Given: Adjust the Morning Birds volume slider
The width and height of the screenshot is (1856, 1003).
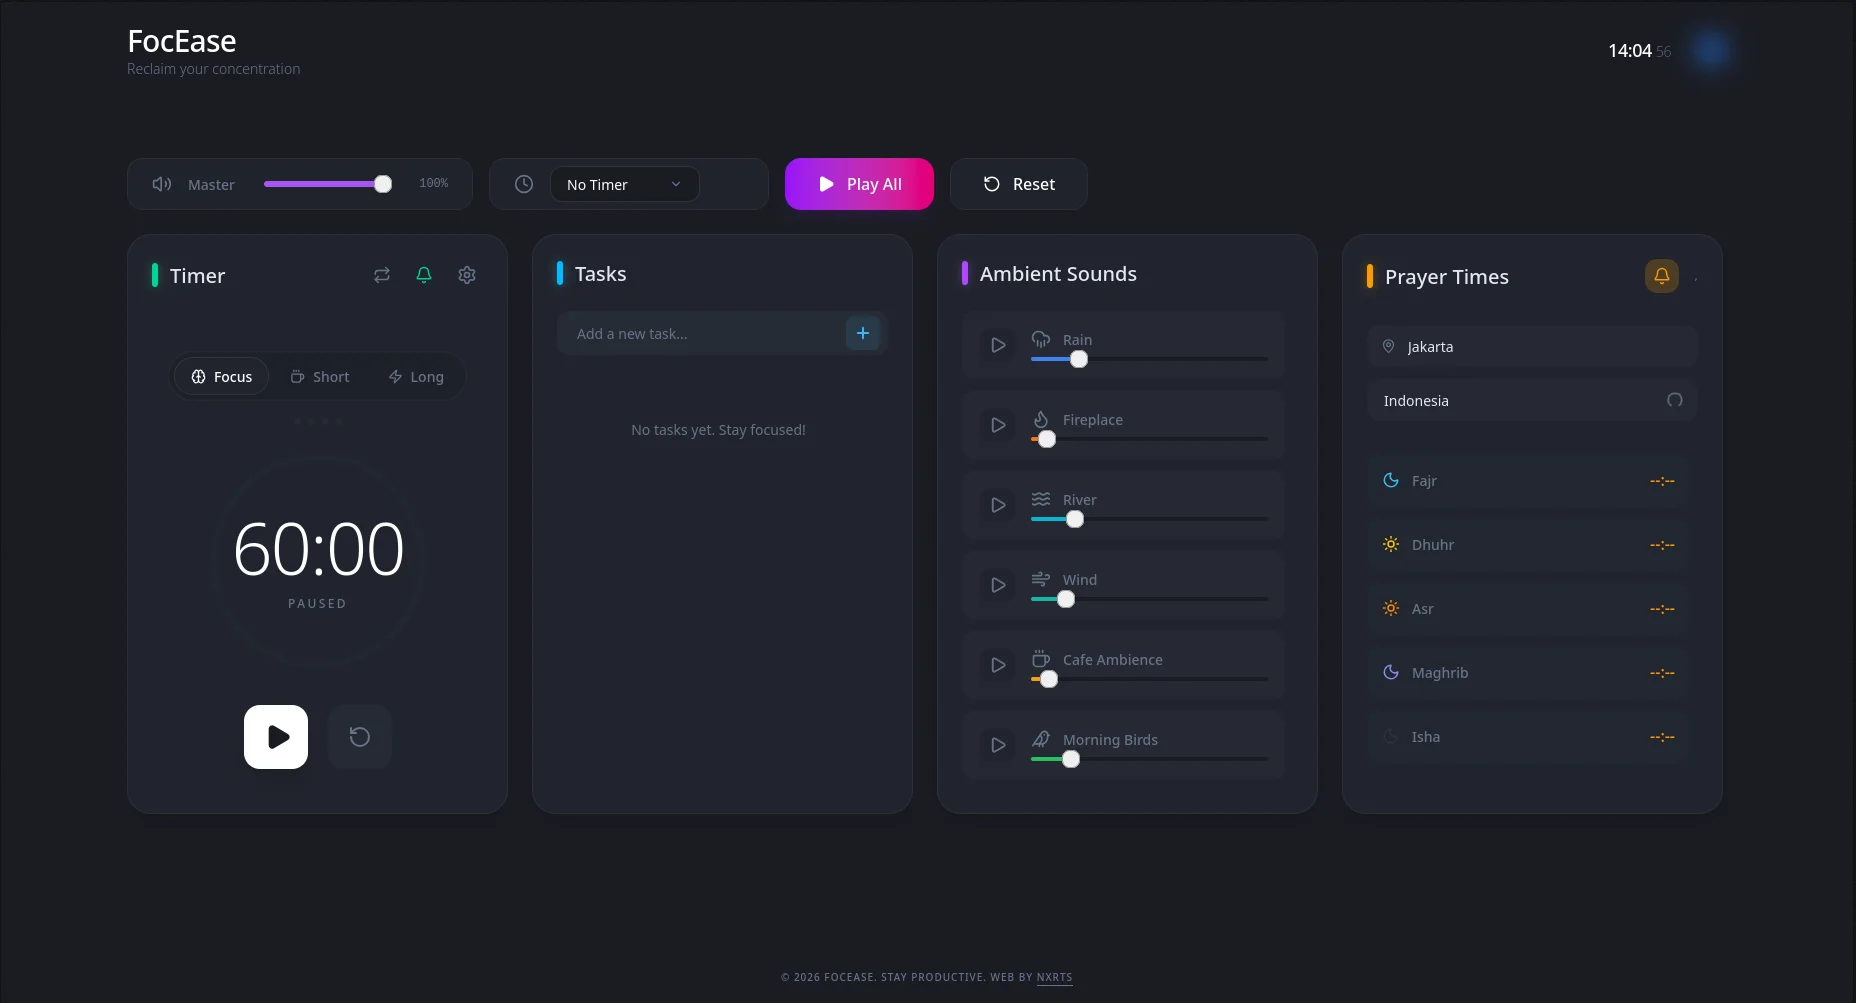Looking at the screenshot, I should 1149,759.
